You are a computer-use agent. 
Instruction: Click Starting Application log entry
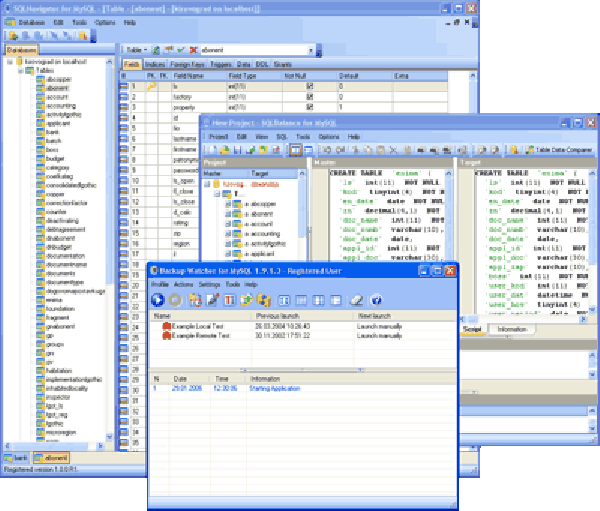coord(274,388)
